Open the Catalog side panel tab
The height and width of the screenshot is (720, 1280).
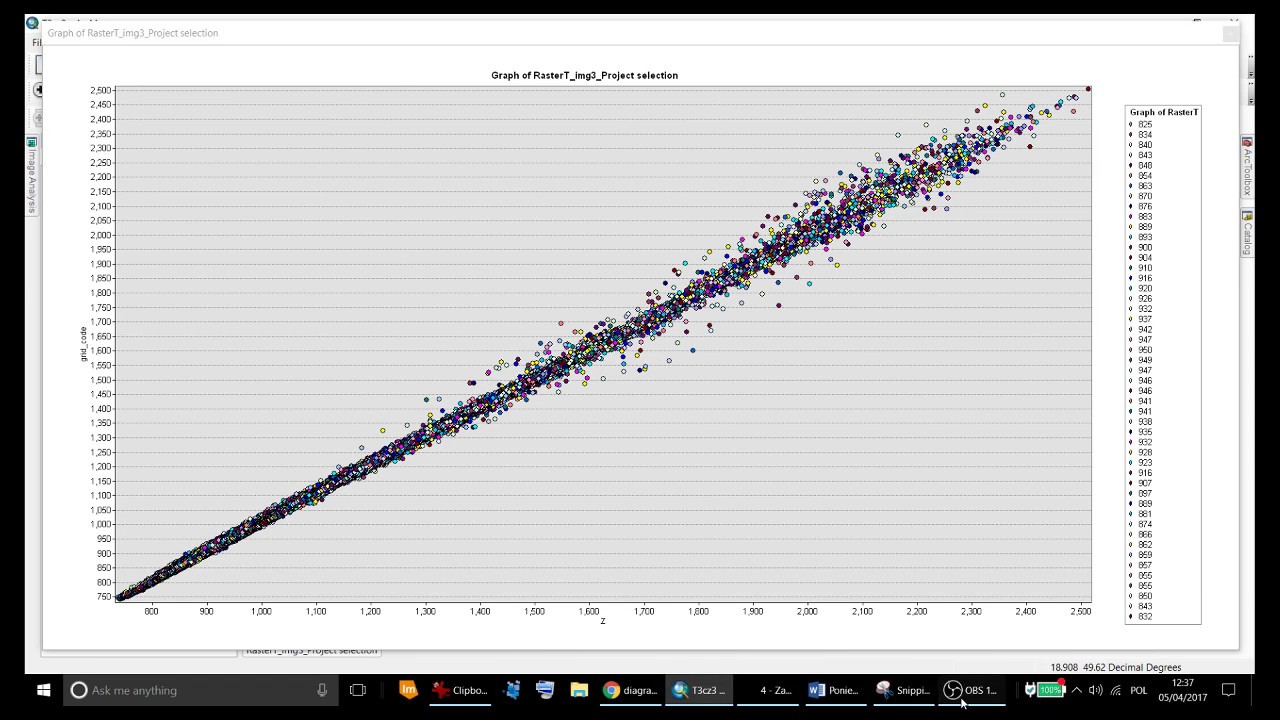[1247, 233]
